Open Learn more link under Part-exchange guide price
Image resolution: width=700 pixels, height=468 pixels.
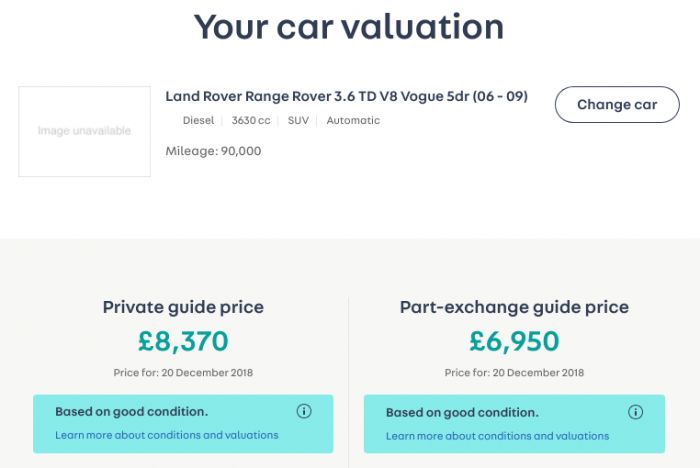click(x=497, y=436)
